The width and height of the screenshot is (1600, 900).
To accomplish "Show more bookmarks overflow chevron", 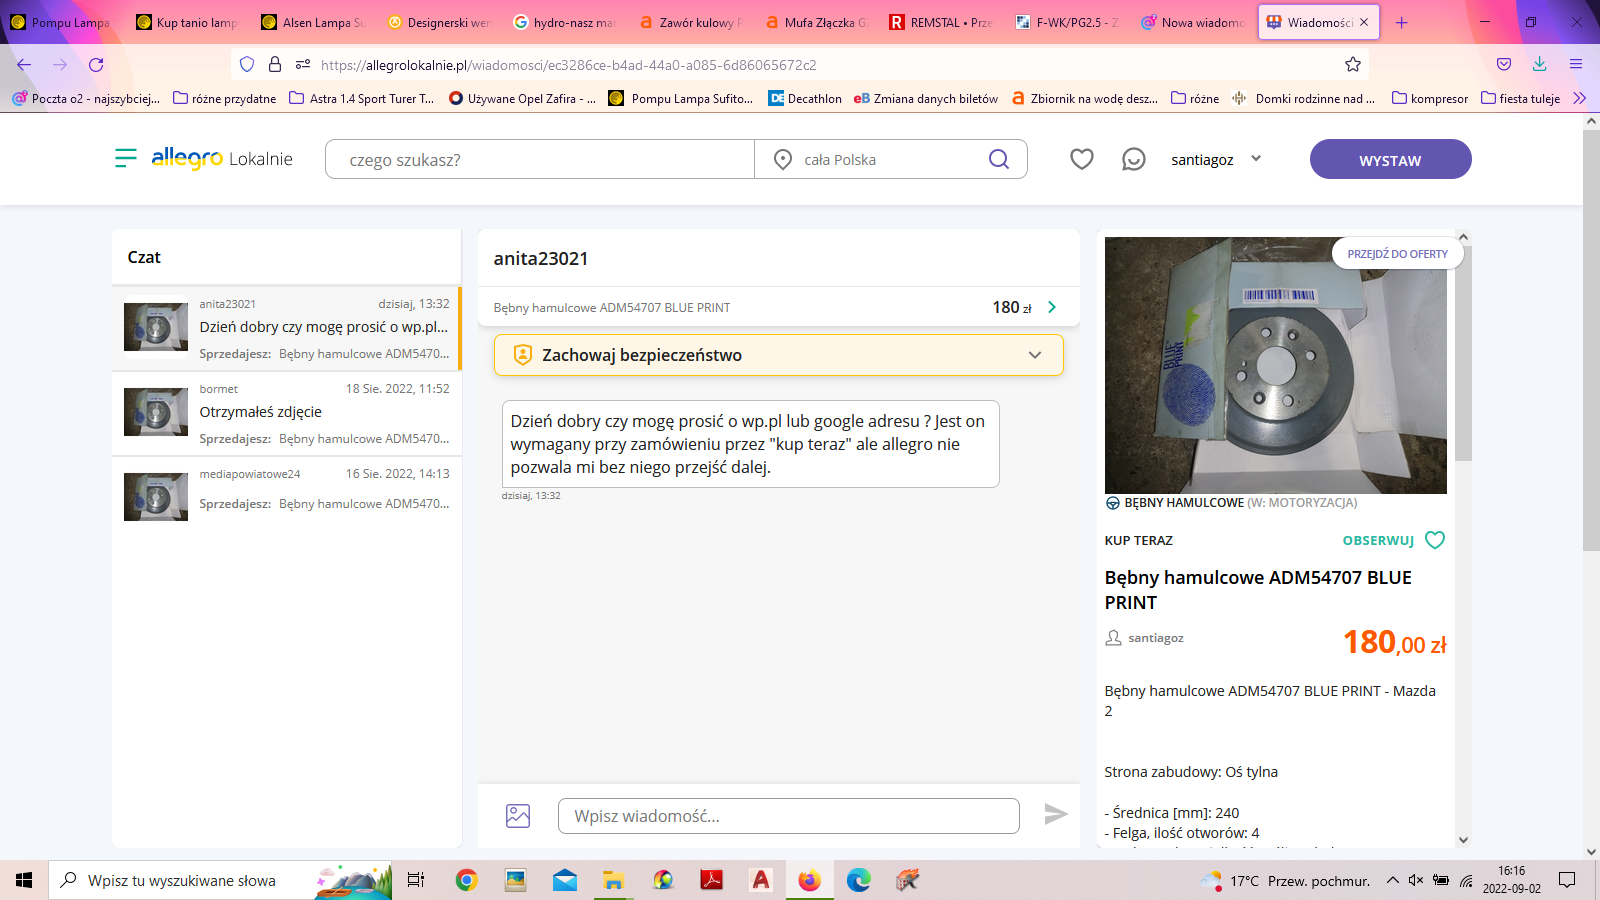I will 1580,98.
